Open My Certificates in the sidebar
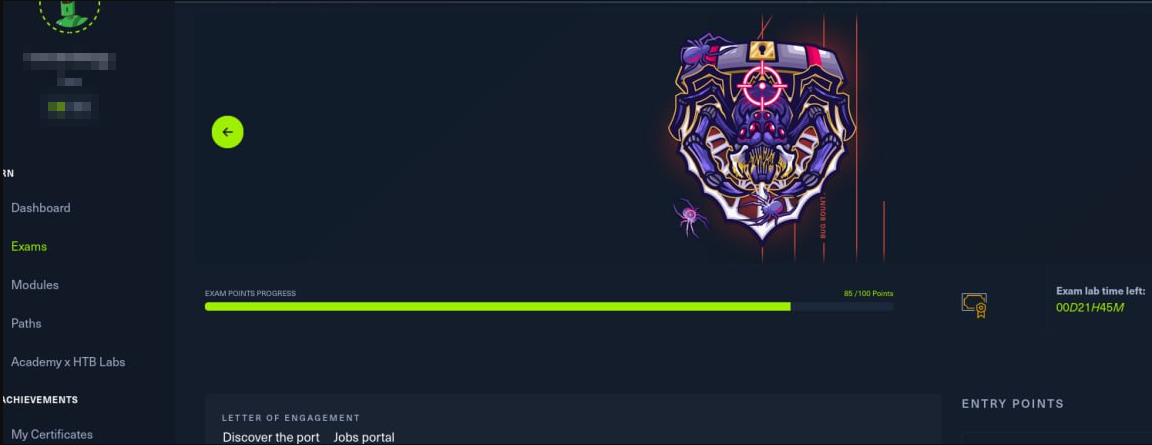This screenshot has width=1152, height=445. [51, 435]
